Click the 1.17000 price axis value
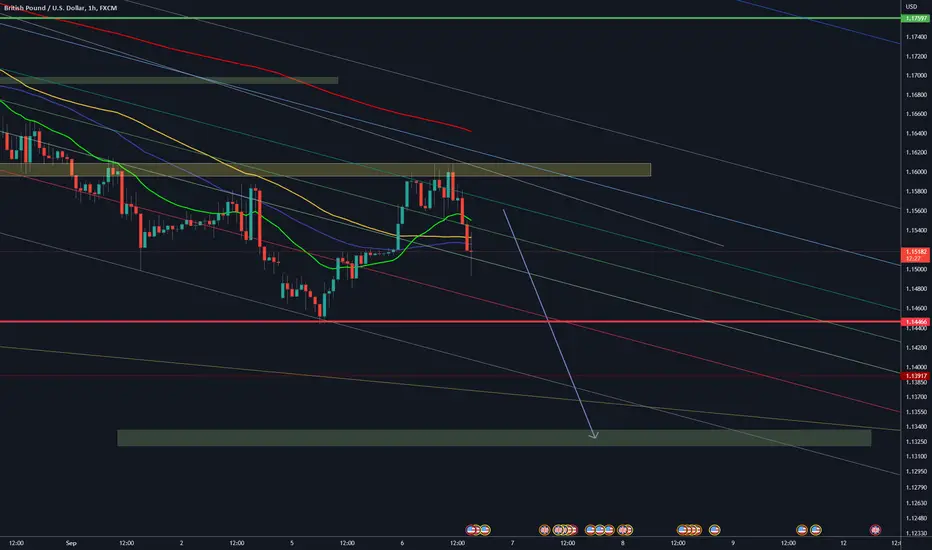932x550 pixels. coord(916,76)
